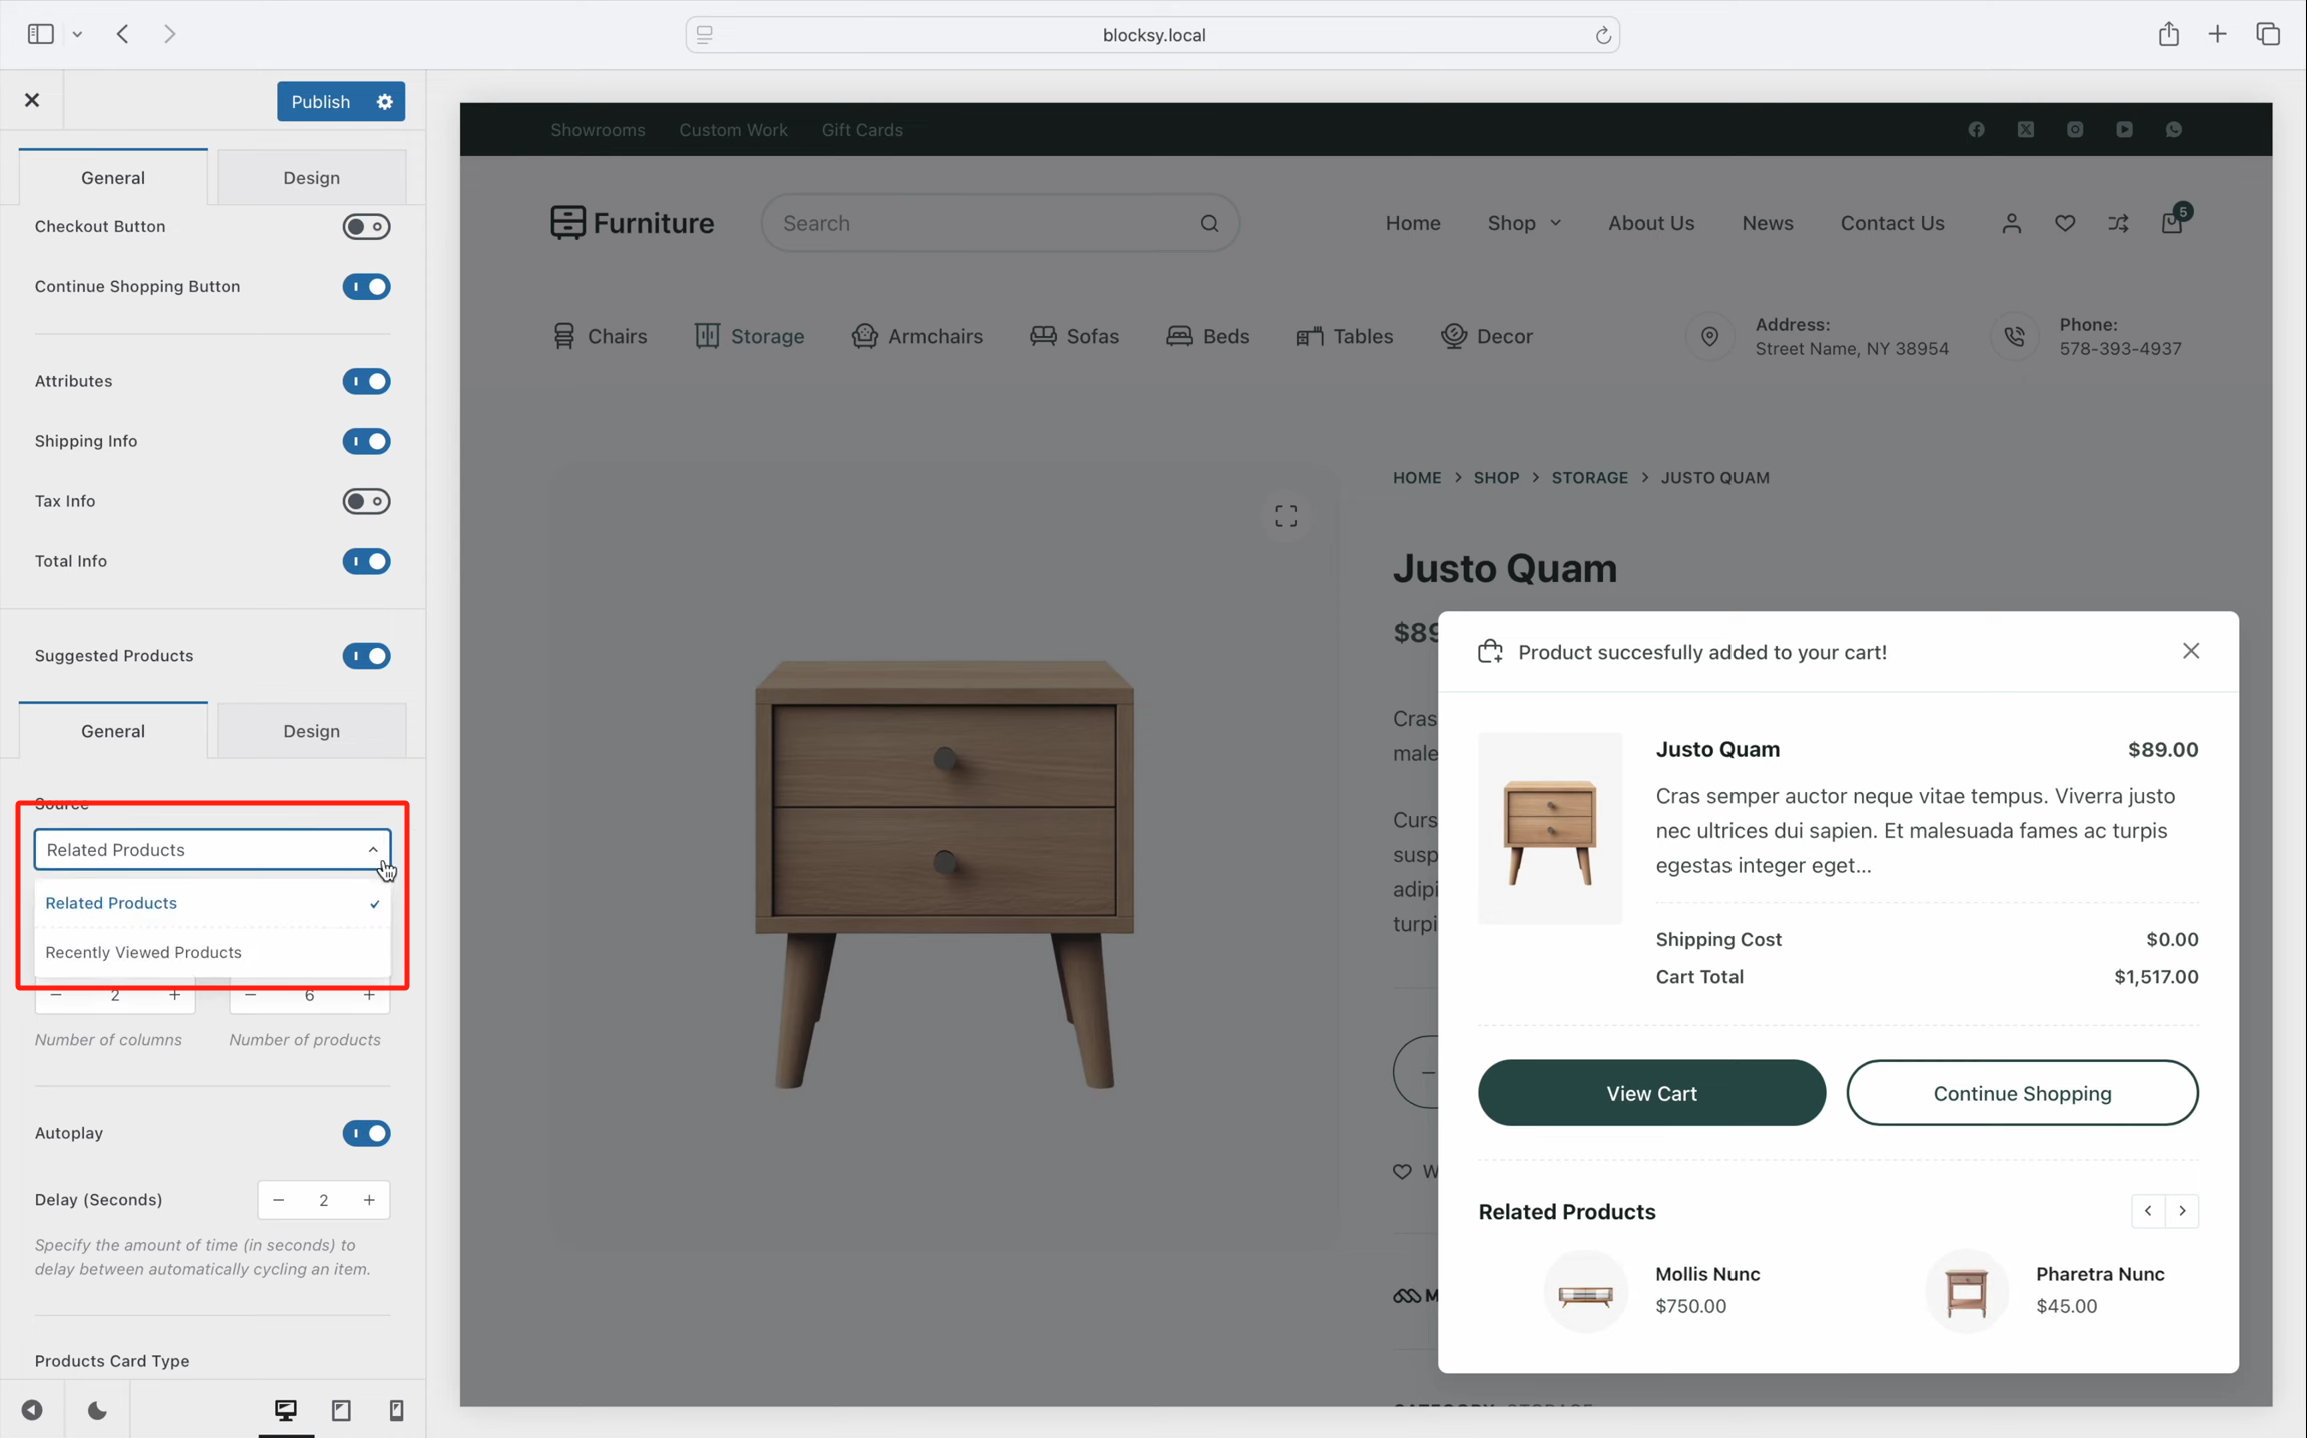The height and width of the screenshot is (1438, 2307).
Task: Toggle dark mode moon icon
Action: pos(97,1410)
